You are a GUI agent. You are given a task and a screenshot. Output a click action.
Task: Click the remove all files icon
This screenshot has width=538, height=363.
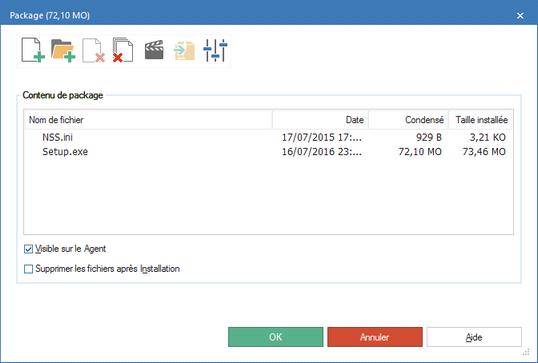pyautogui.click(x=123, y=50)
